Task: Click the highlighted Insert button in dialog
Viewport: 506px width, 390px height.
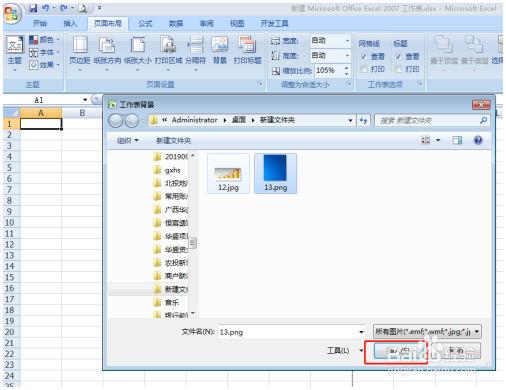Action: tap(396, 351)
